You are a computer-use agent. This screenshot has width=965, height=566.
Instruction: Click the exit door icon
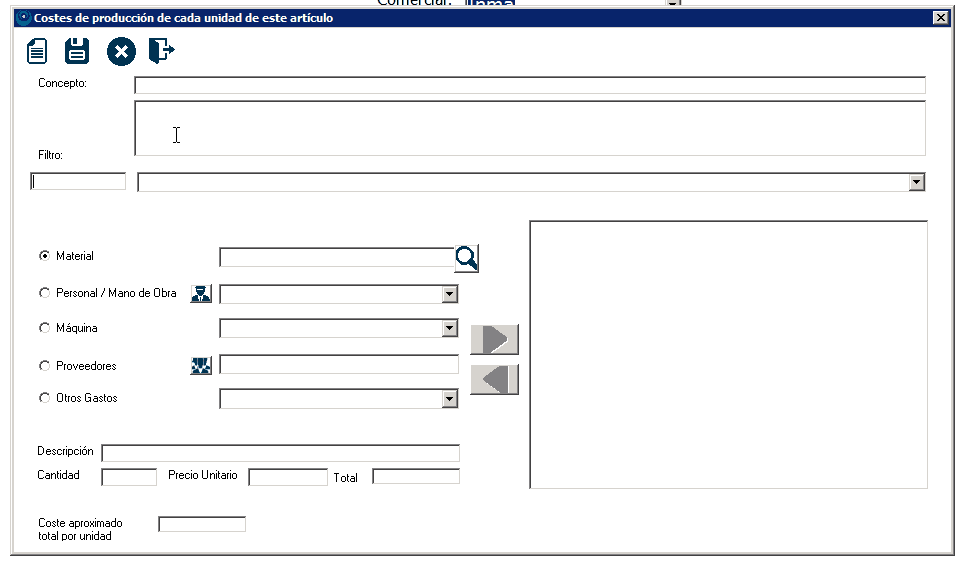[x=161, y=50]
